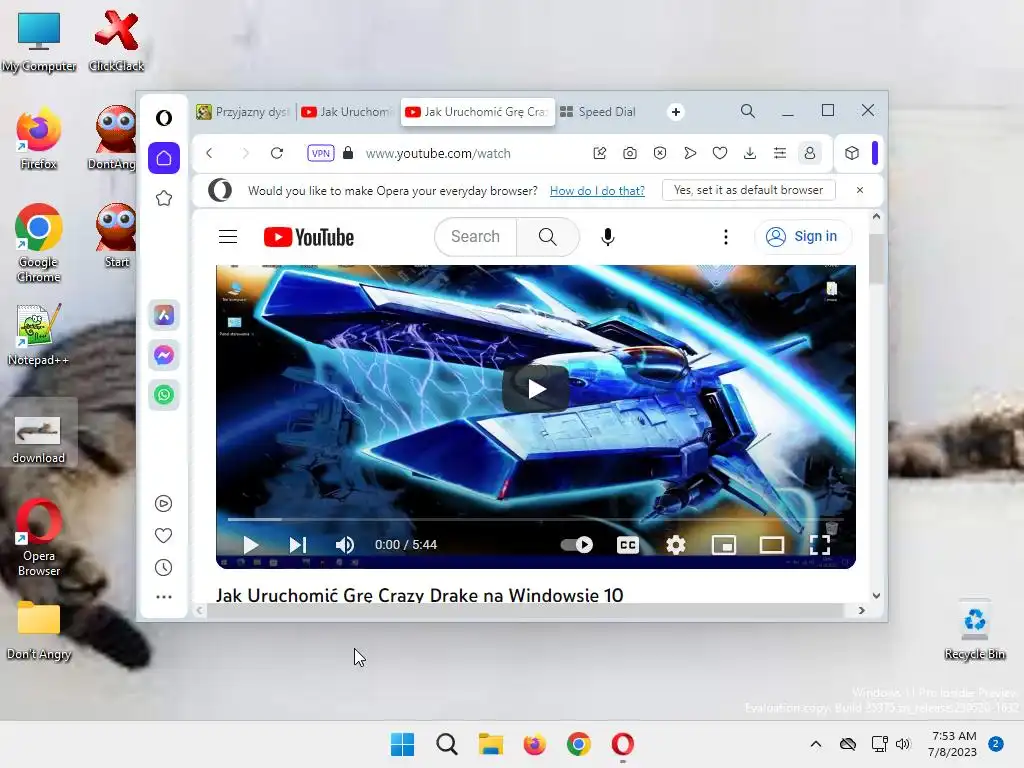Open WhatsApp in Opera sidebar
1024x768 pixels.
(x=164, y=394)
